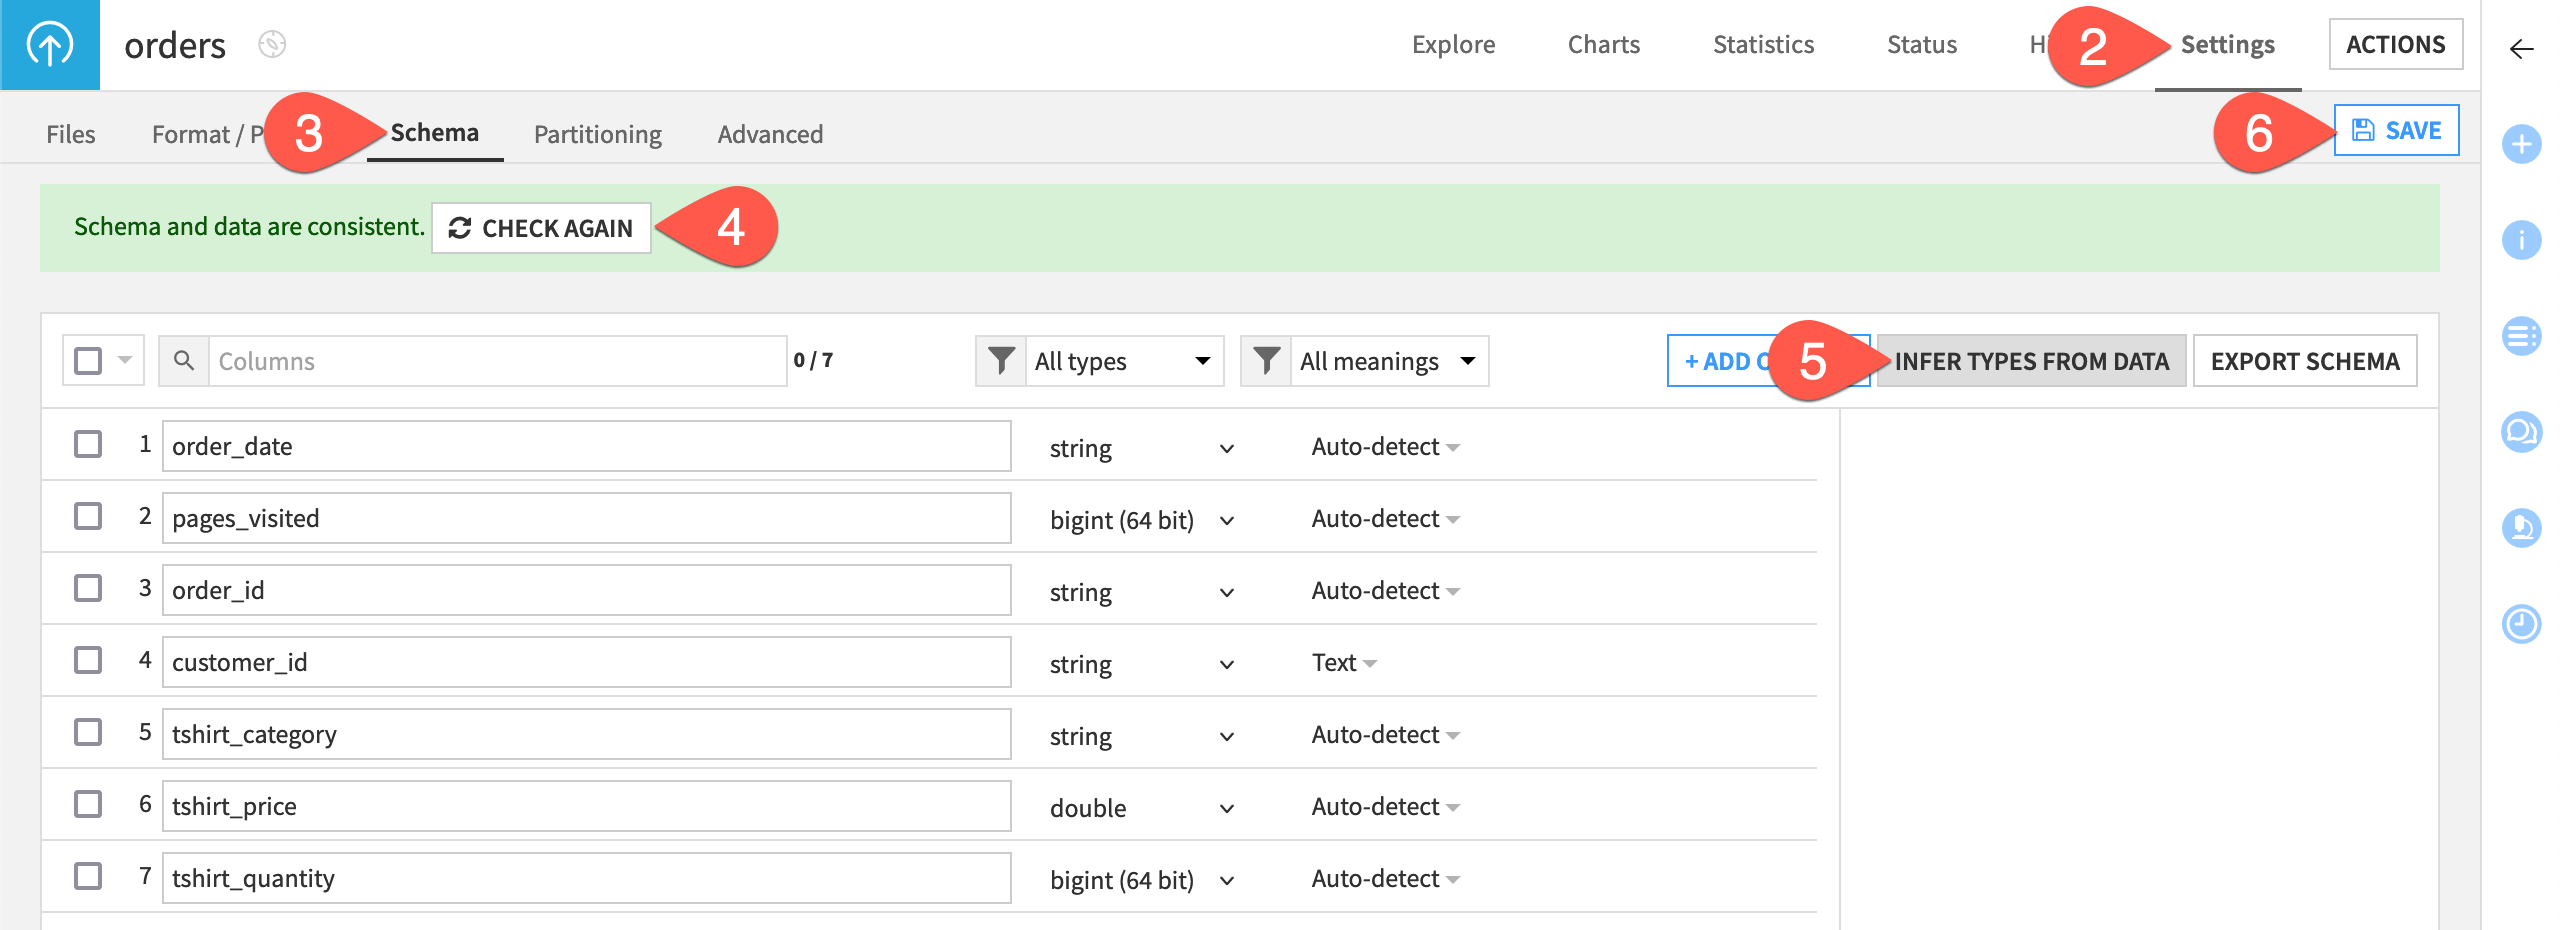This screenshot has width=2560, height=930.
Task: Open the right panel details info icon
Action: tap(2521, 240)
